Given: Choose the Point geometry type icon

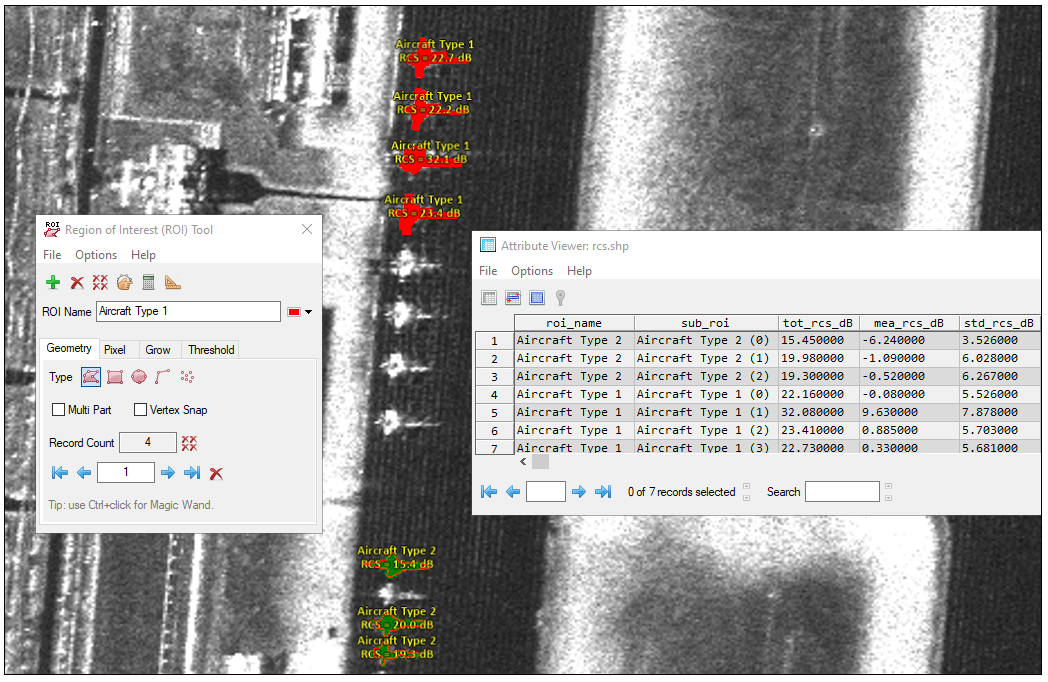Looking at the screenshot, I should pos(187,377).
